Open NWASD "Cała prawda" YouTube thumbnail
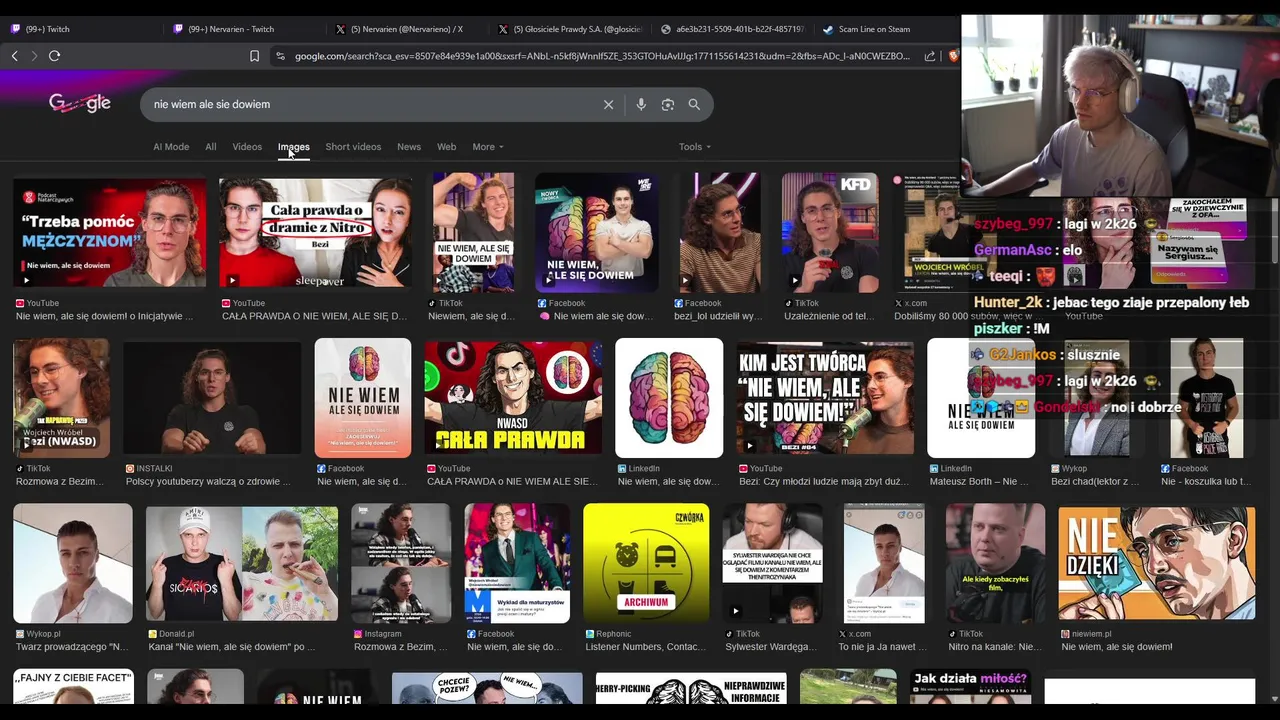Viewport: 1280px width, 720px height. 513,398
